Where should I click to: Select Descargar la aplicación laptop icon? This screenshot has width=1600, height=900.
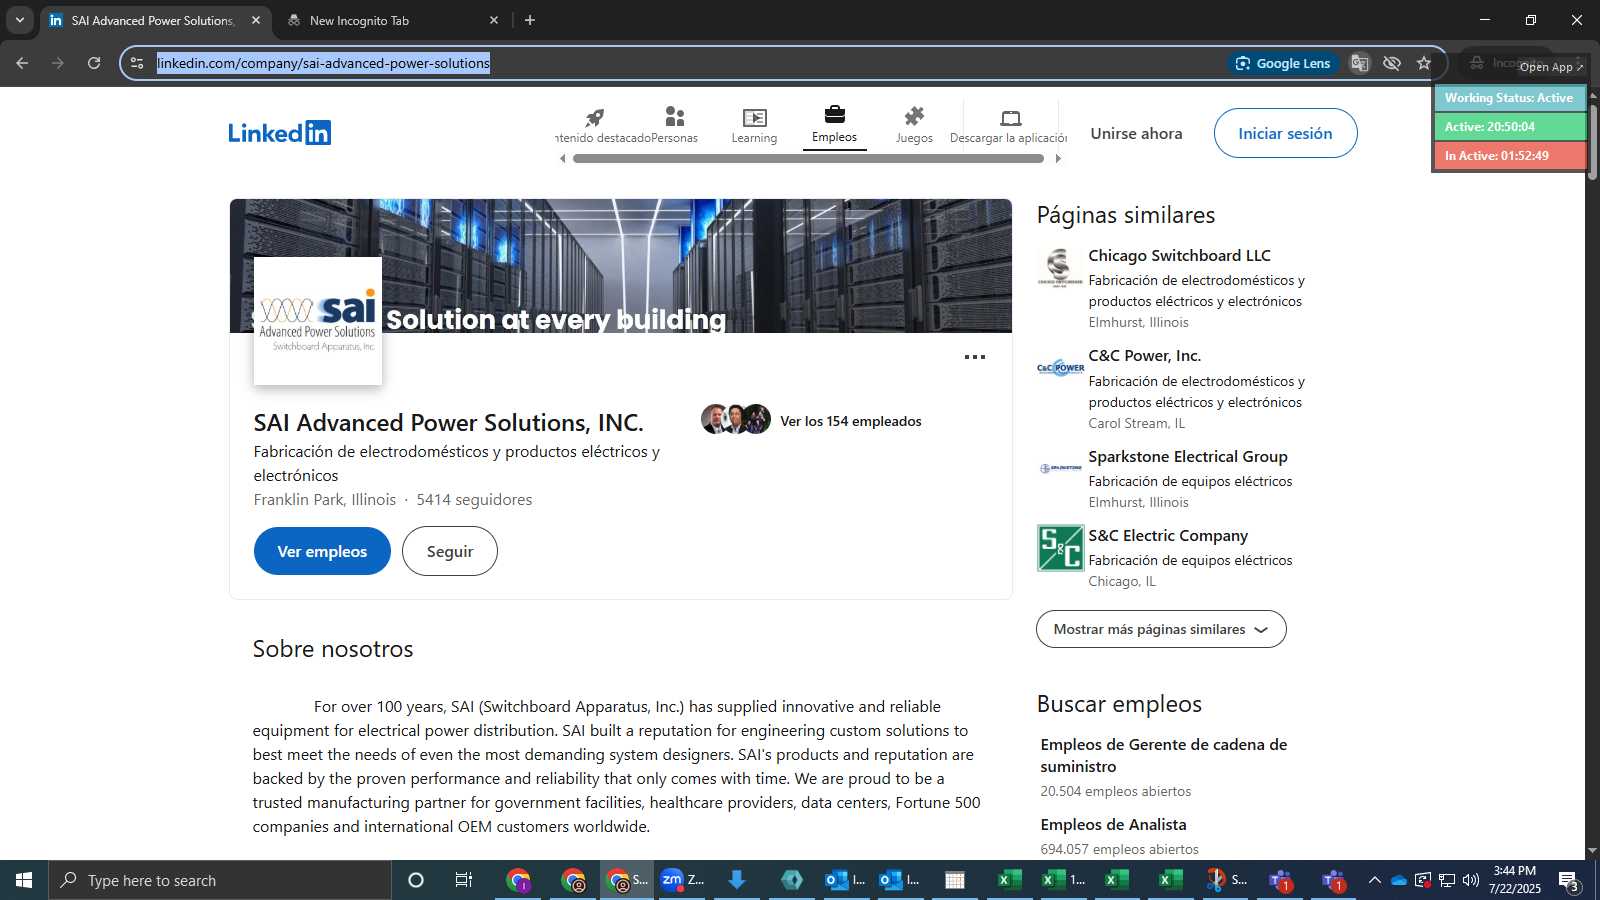coord(1010,125)
